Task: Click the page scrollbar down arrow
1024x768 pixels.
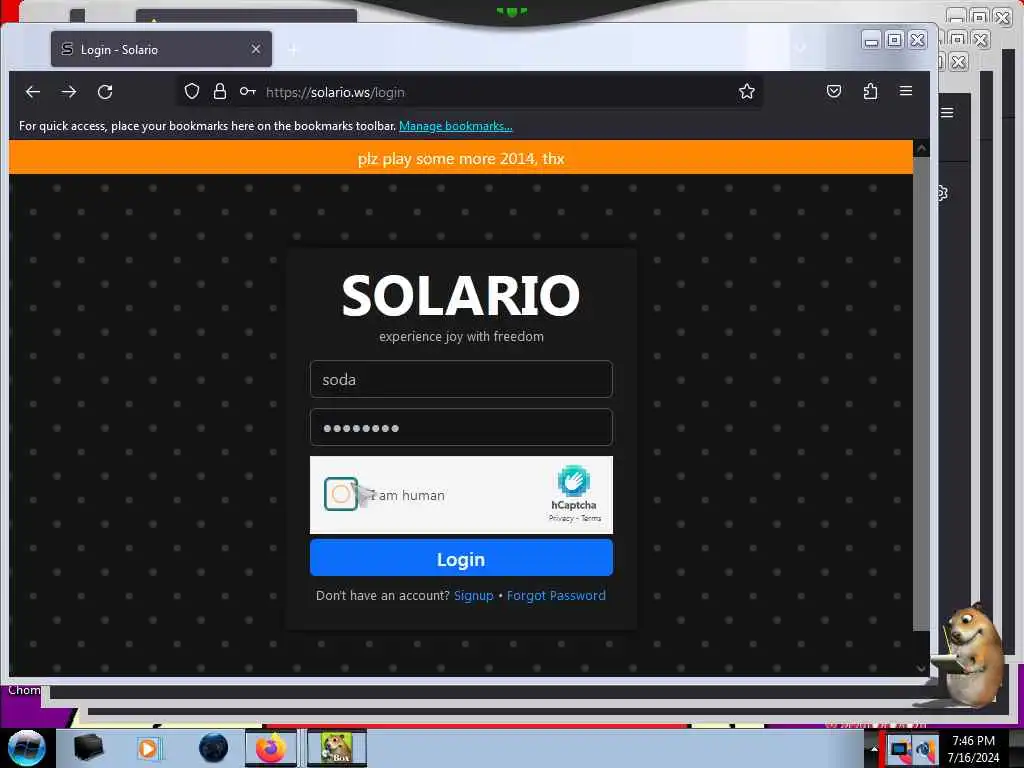Action: point(921,668)
